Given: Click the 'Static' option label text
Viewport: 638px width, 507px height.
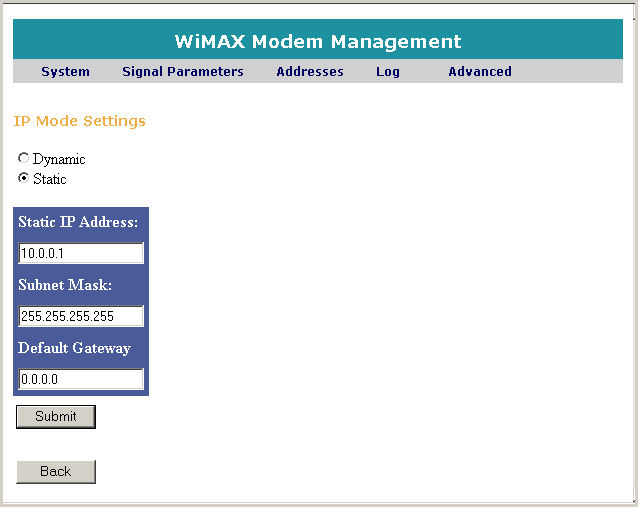Looking at the screenshot, I should [x=50, y=179].
